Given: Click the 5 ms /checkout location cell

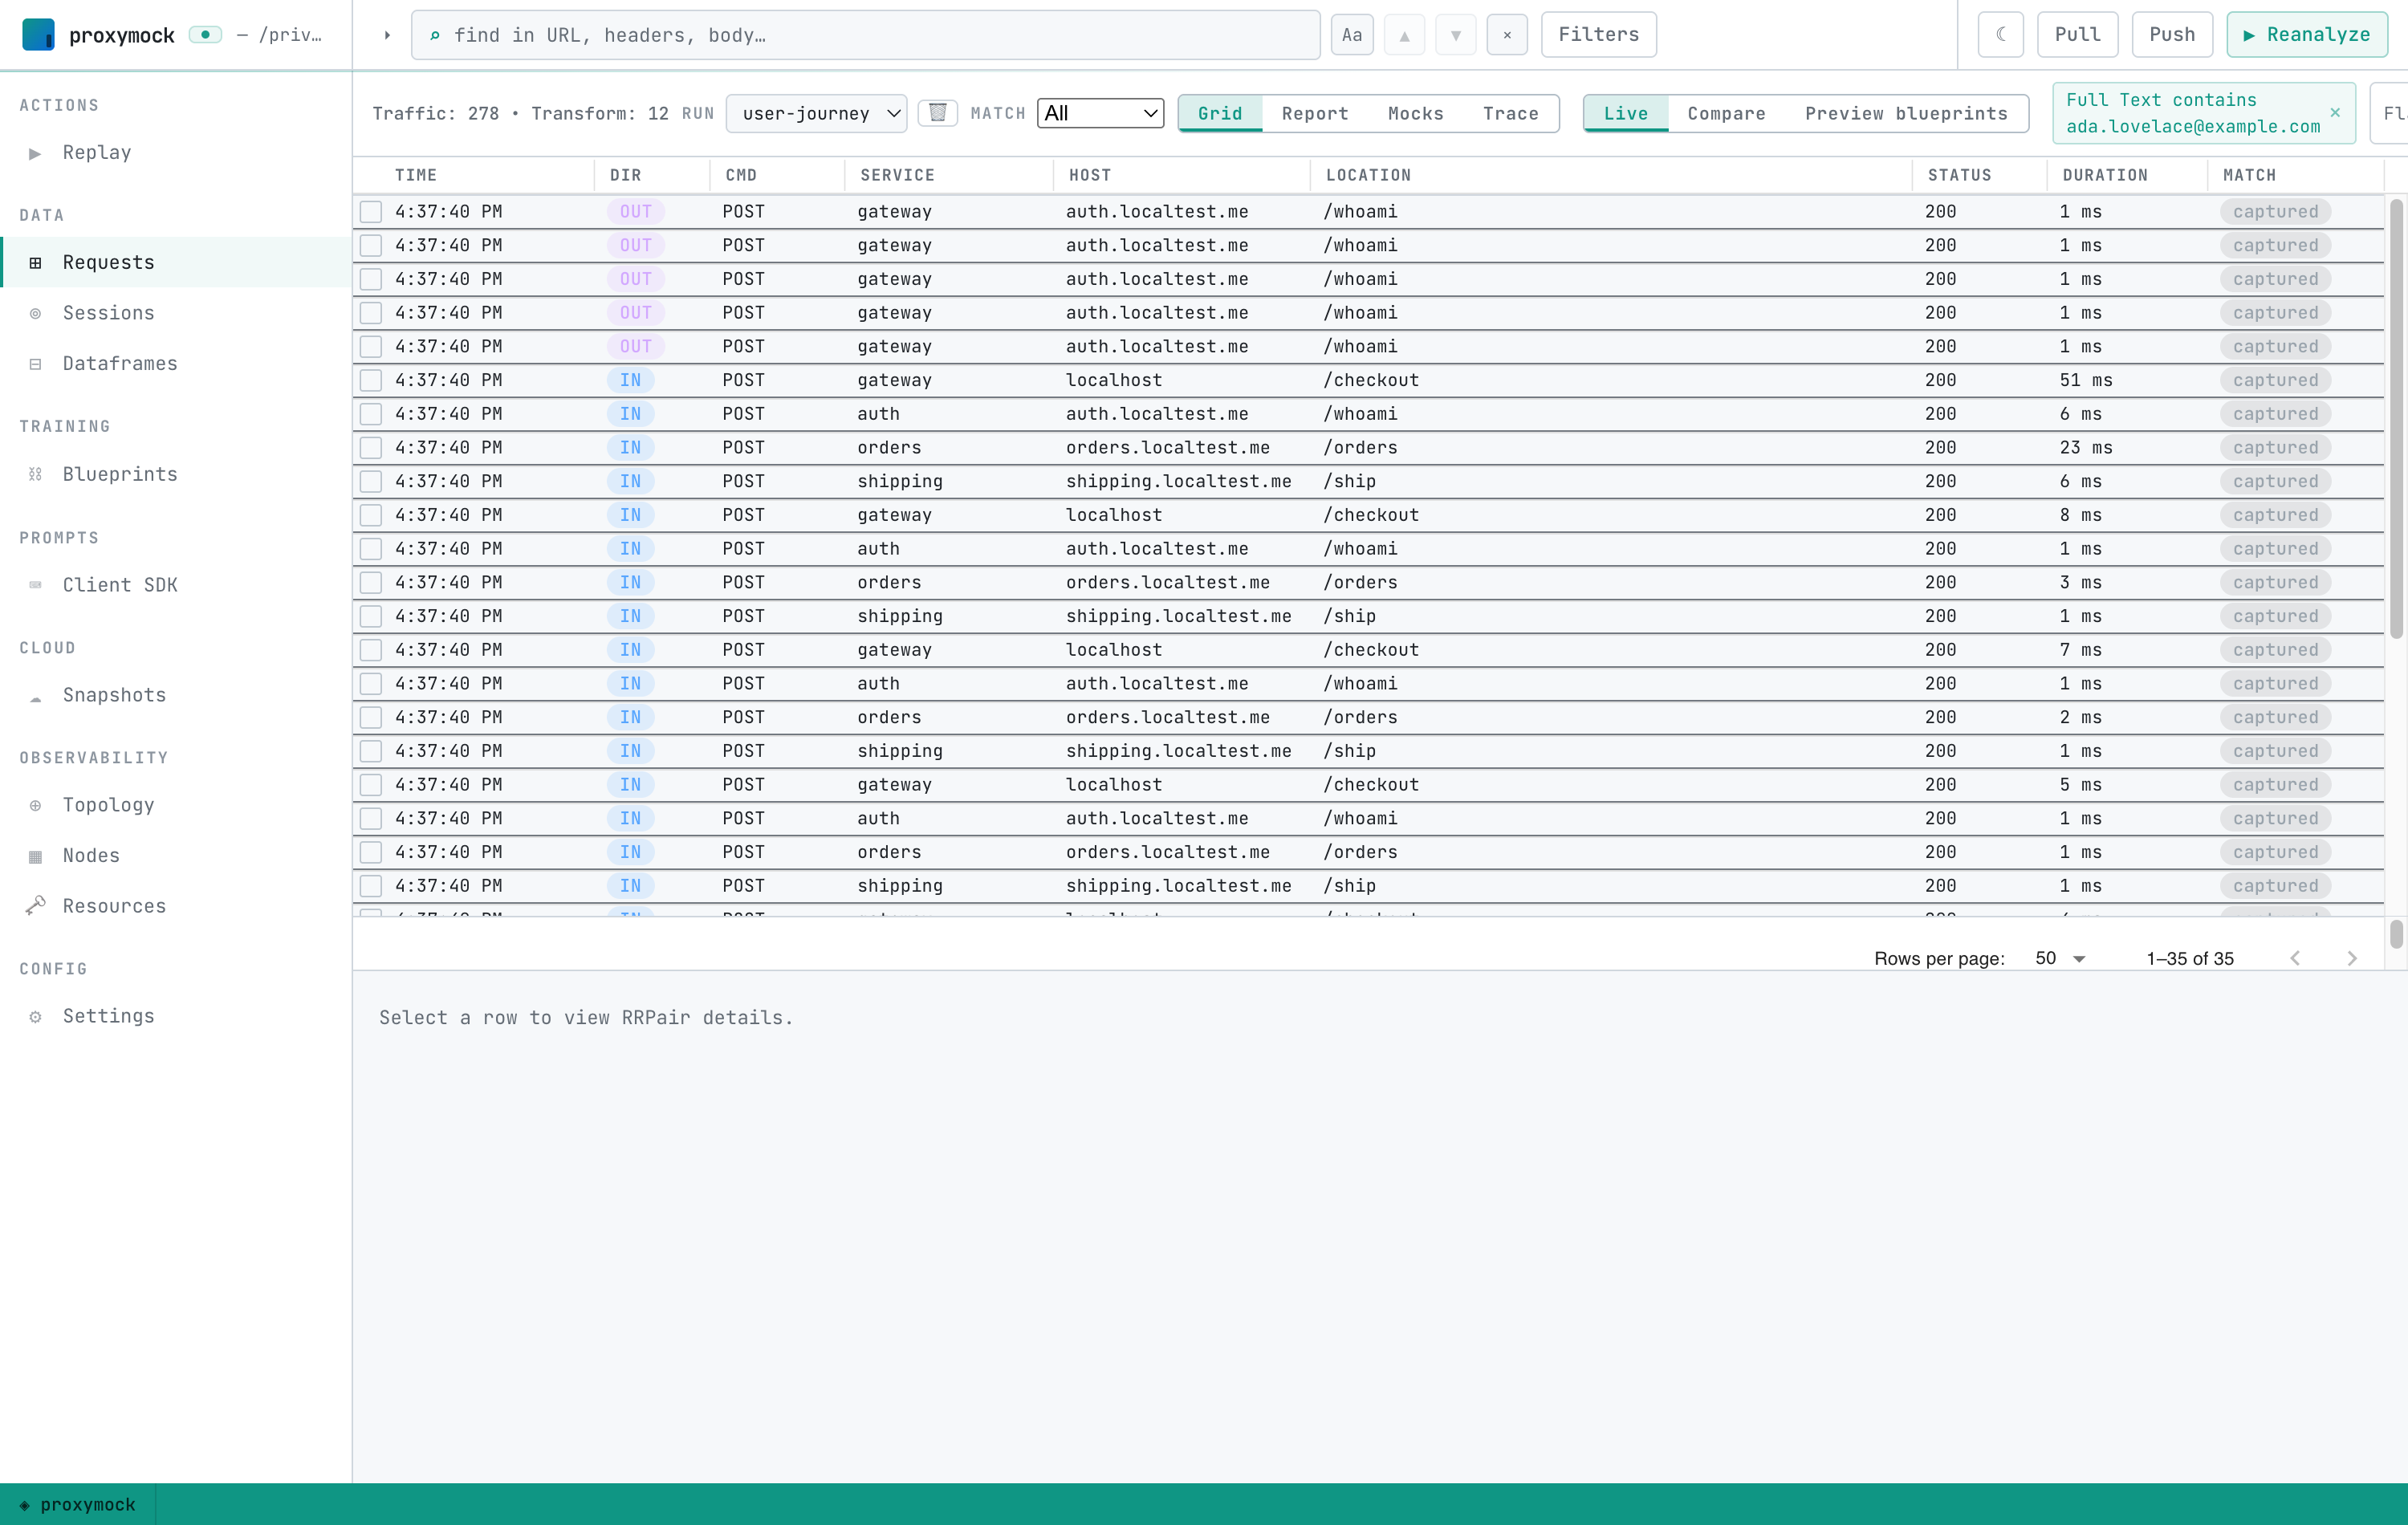Looking at the screenshot, I should 1370,785.
